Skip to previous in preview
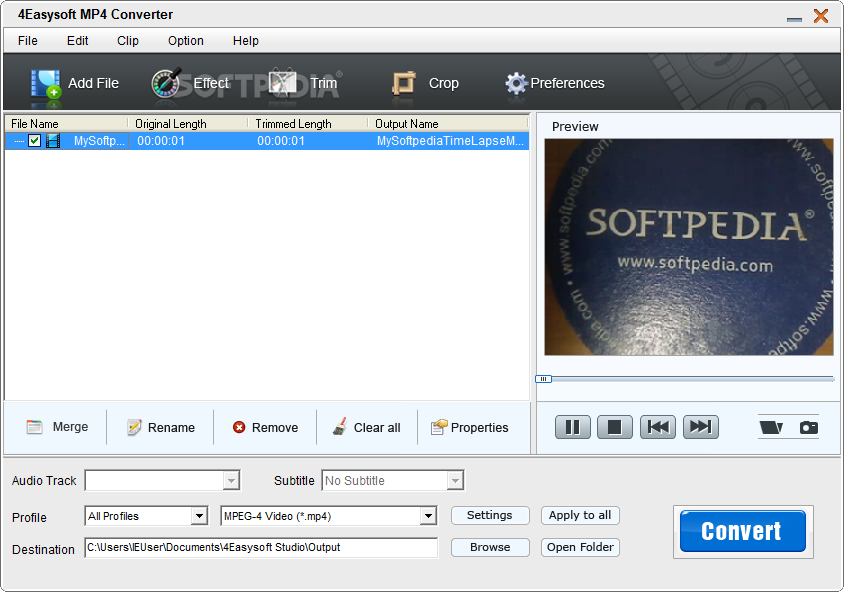 pyautogui.click(x=658, y=427)
